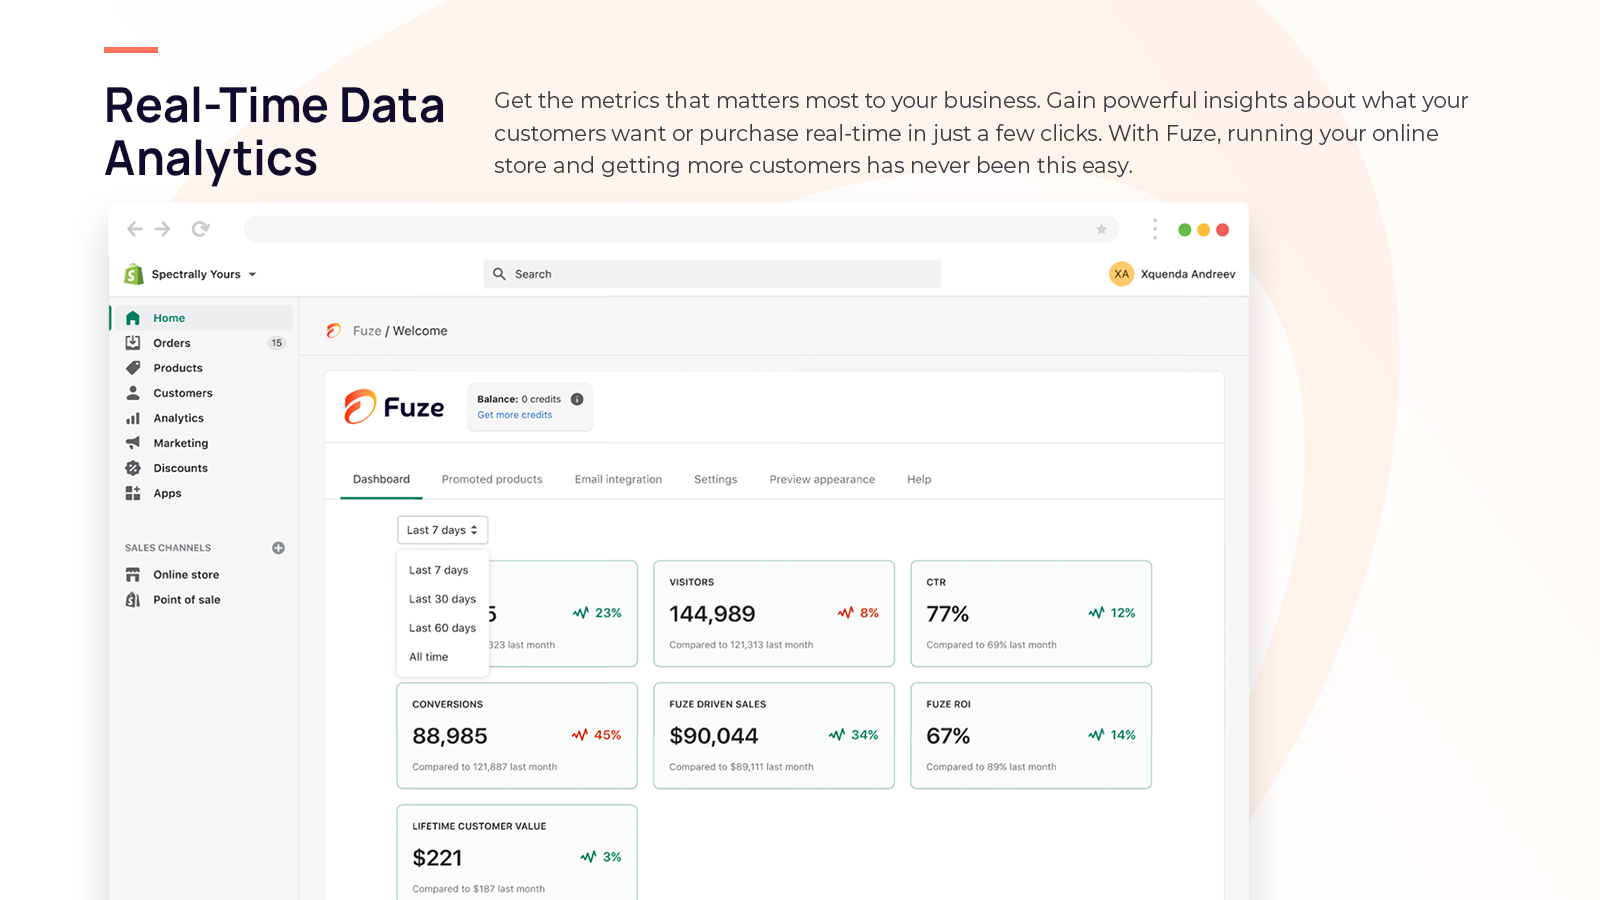The width and height of the screenshot is (1600, 900).
Task: Select Last 30 days from the list
Action: tap(441, 599)
